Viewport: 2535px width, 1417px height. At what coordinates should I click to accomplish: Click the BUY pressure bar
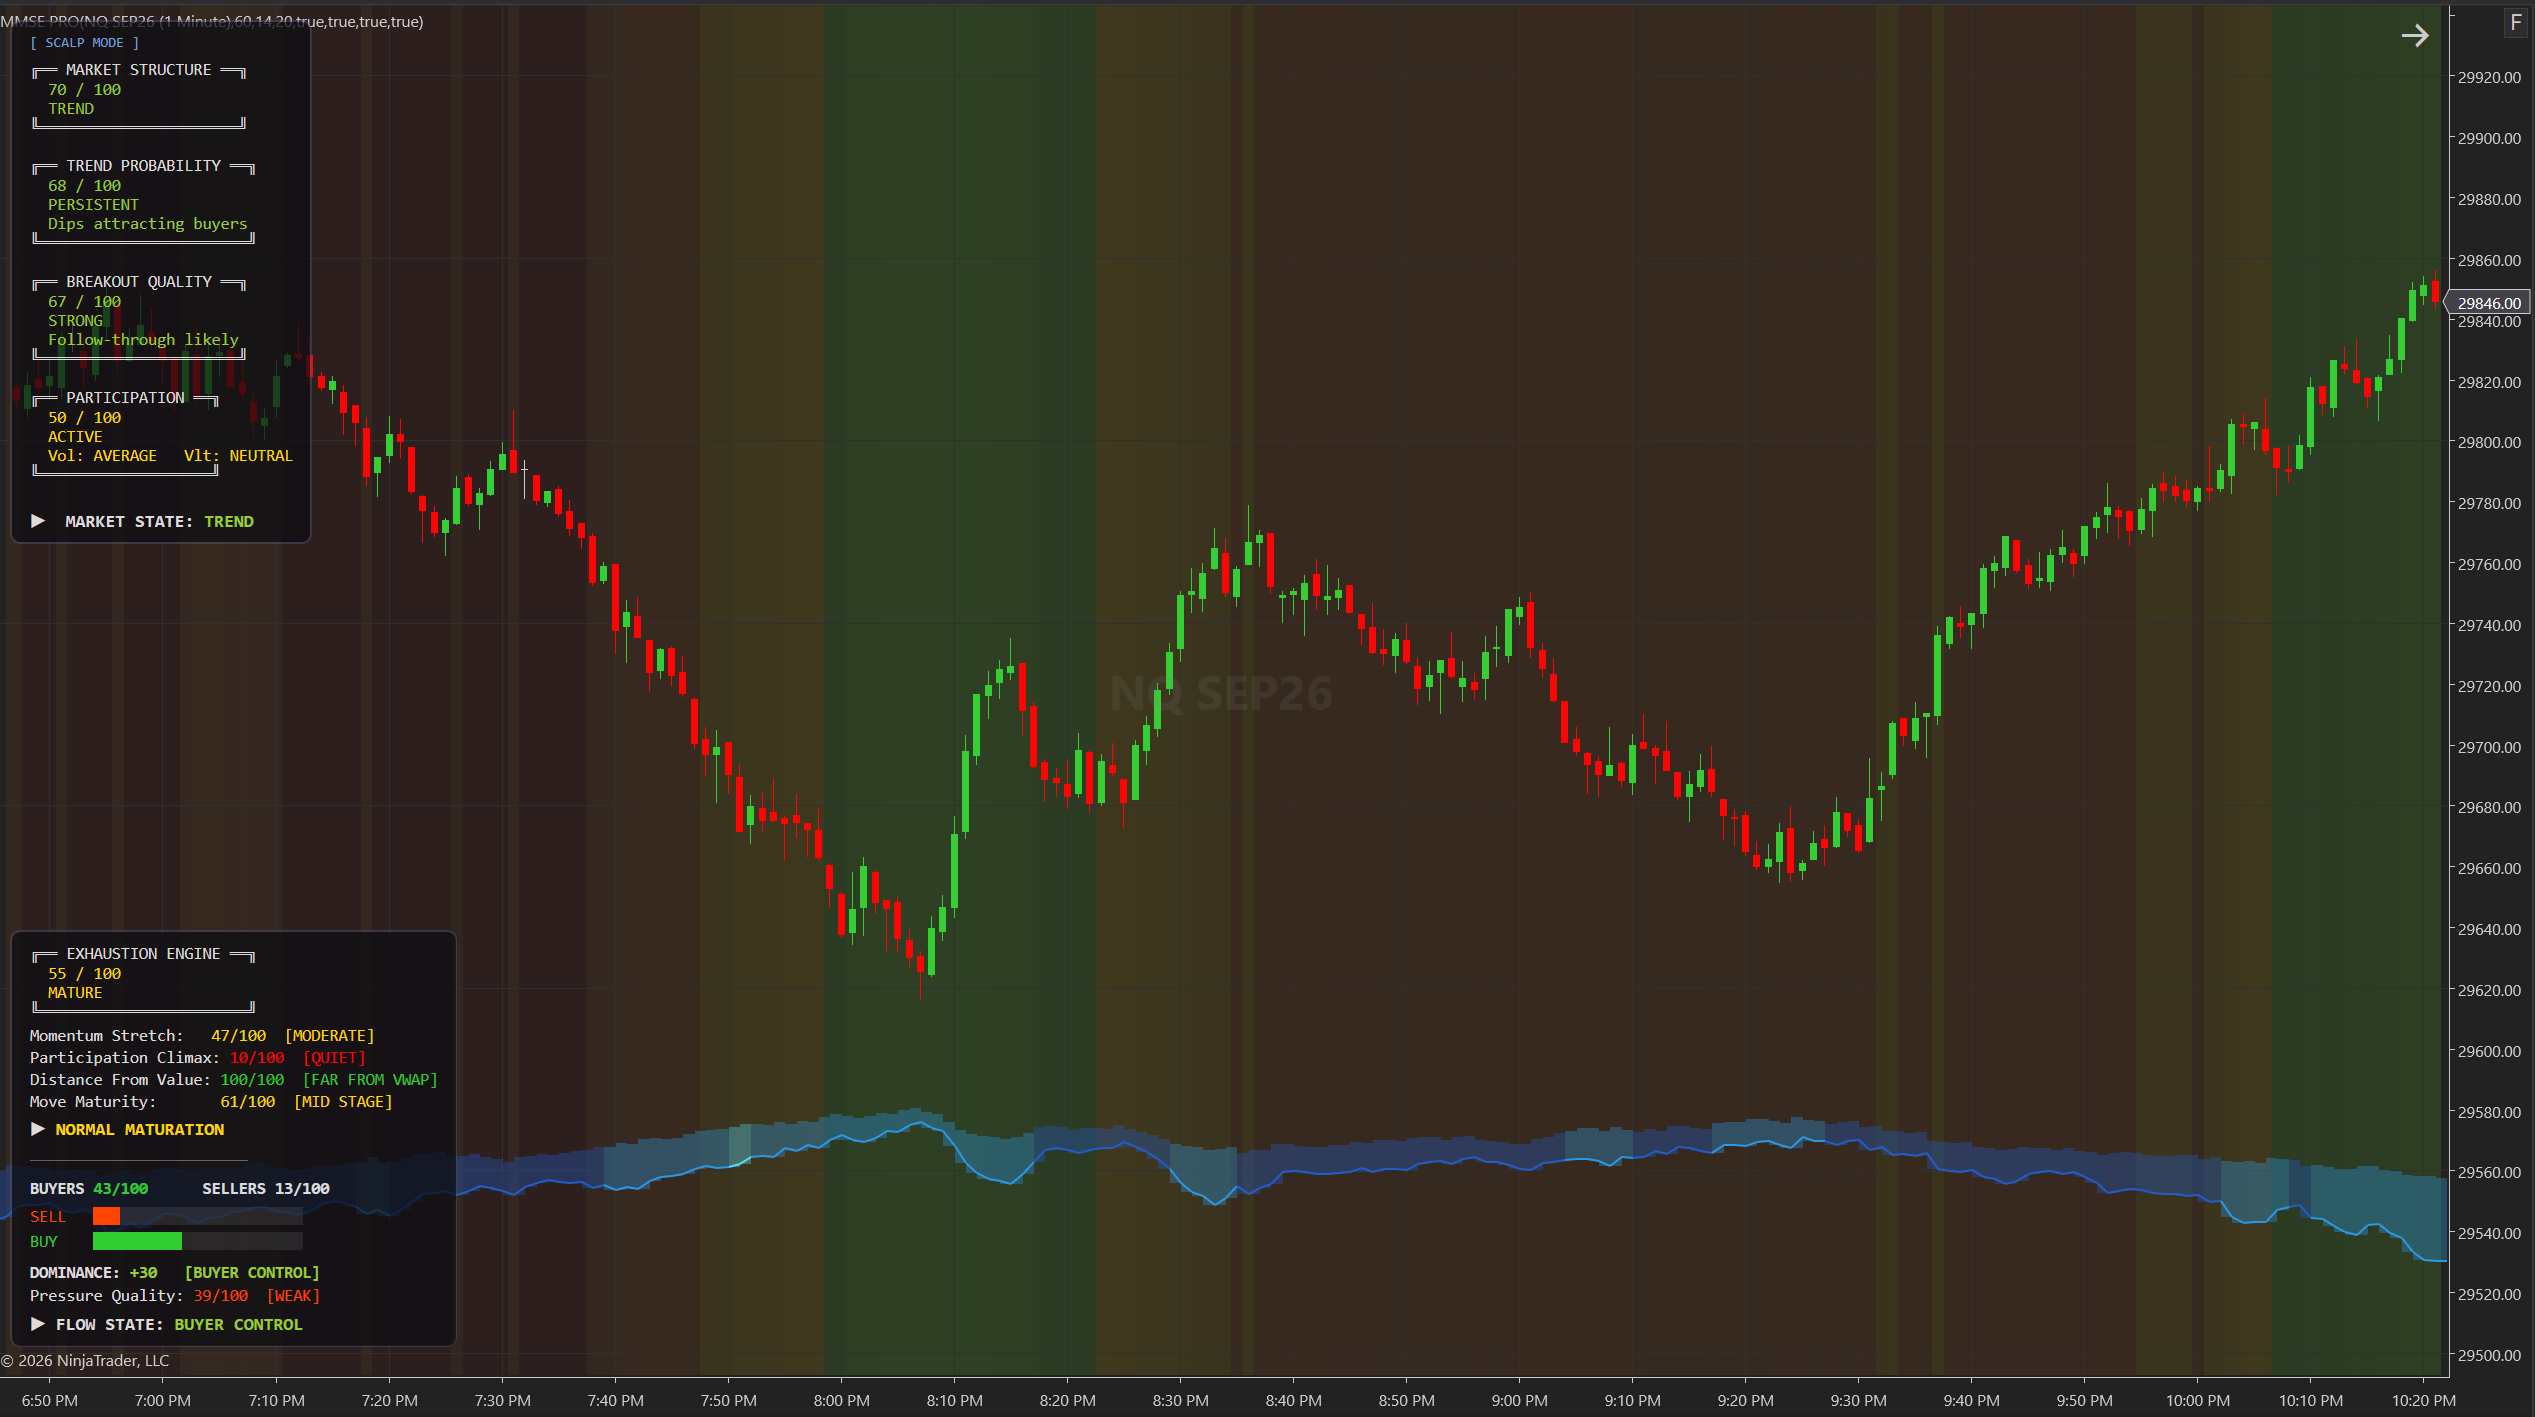coord(197,1241)
